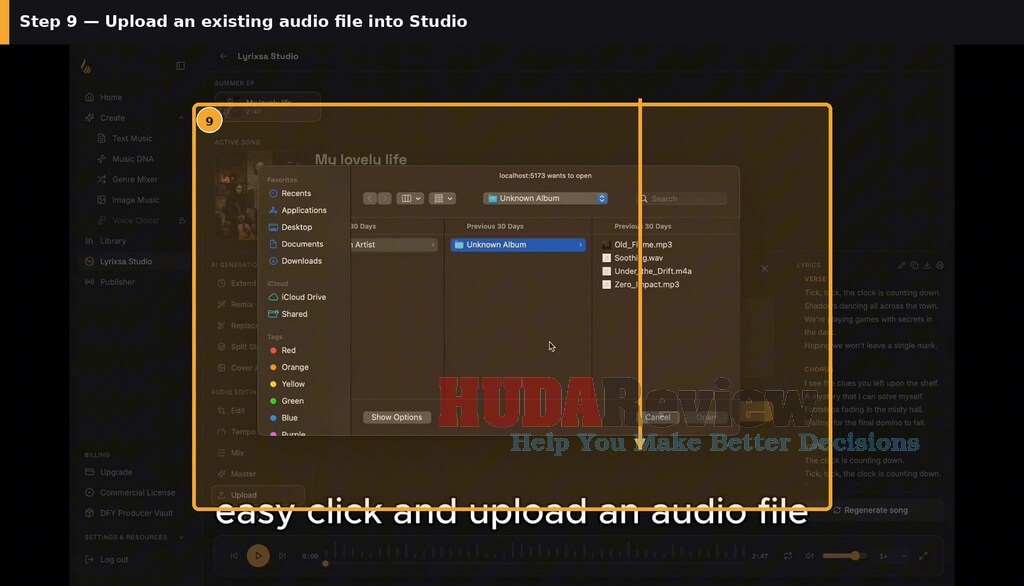The width and height of the screenshot is (1024, 586).
Task: Adjust the volume slider
Action: point(844,556)
